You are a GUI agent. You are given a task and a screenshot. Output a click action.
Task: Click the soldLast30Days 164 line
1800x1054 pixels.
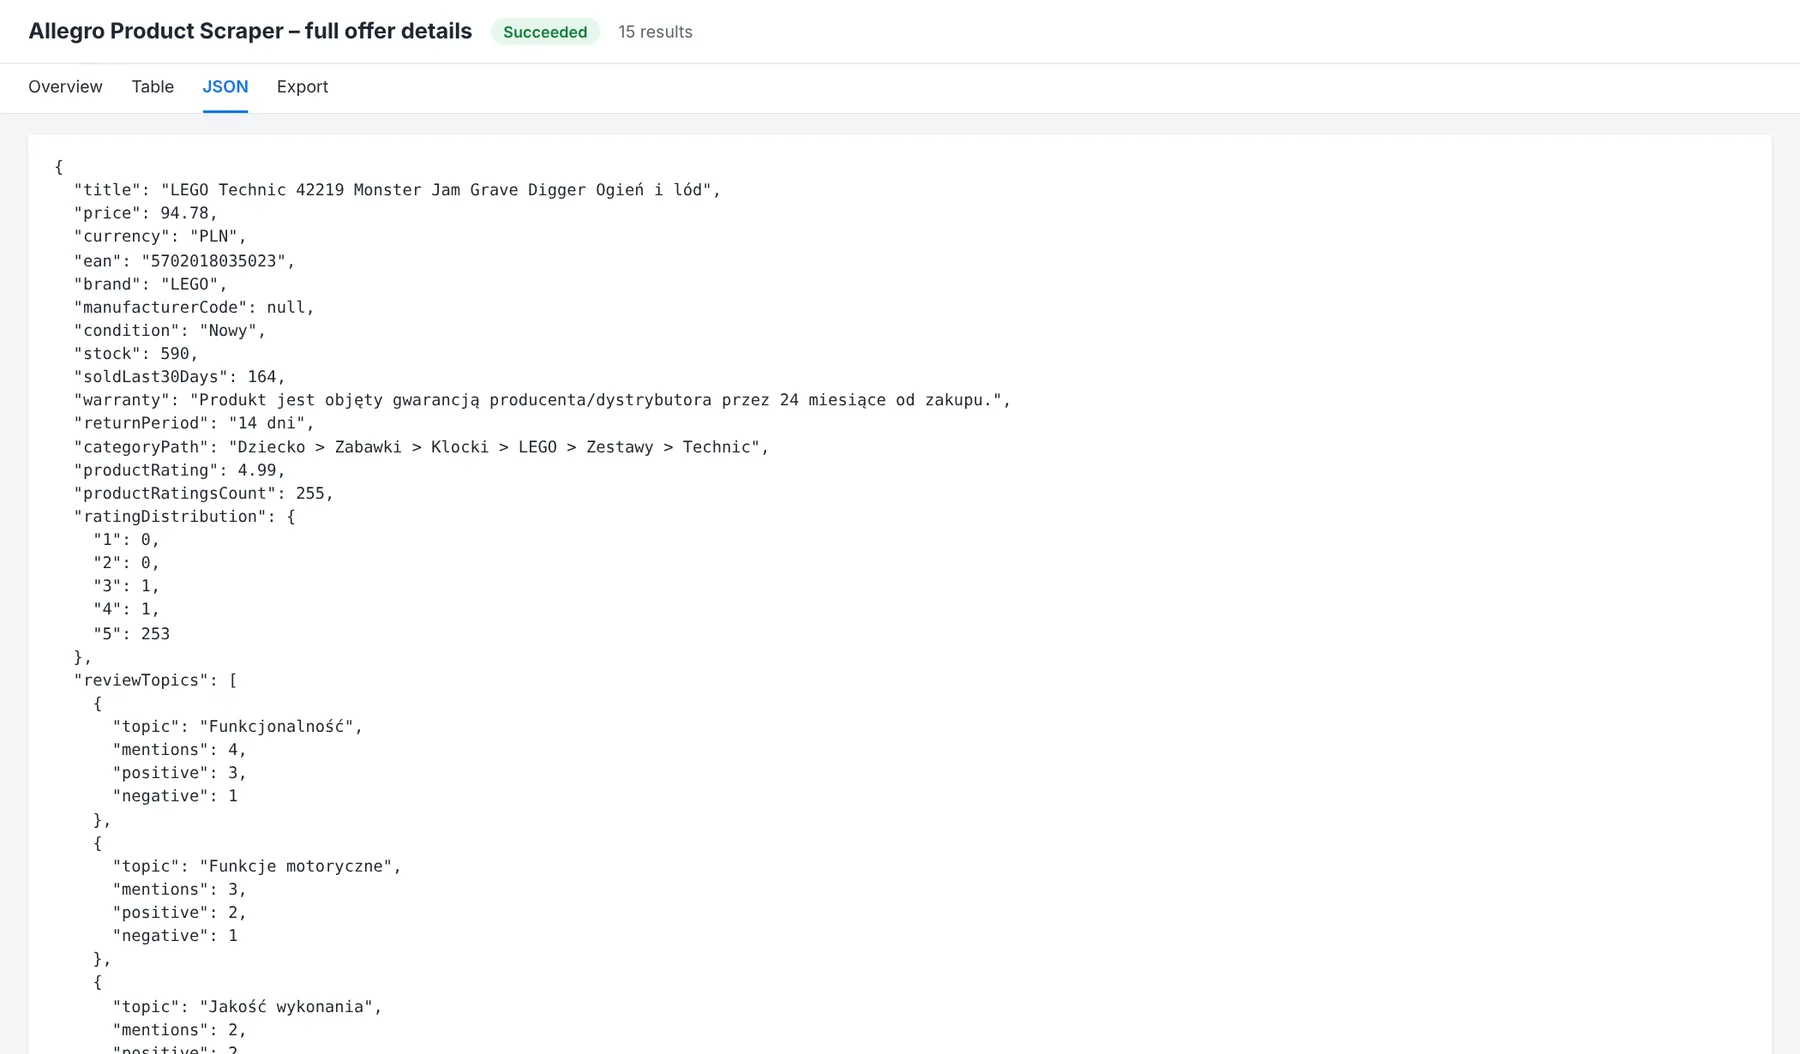coord(179,377)
